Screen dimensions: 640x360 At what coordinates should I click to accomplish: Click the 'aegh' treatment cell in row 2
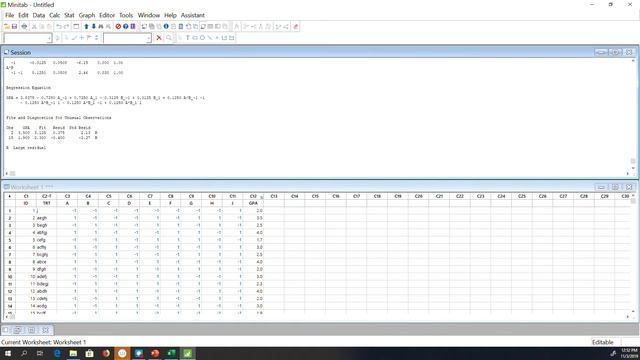[47, 218]
